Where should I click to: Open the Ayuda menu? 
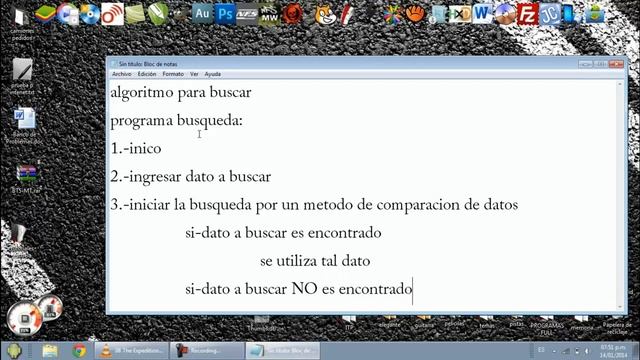pos(213,74)
